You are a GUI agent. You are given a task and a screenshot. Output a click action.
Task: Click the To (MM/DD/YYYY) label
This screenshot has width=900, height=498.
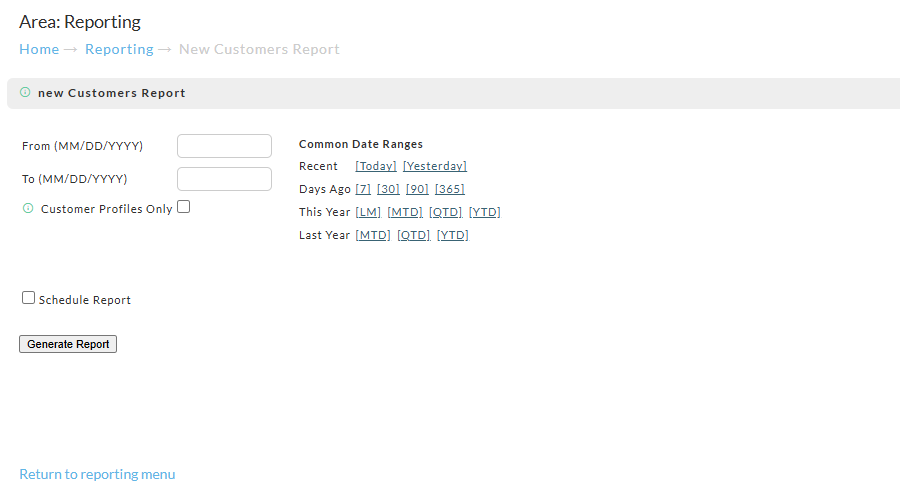[74, 179]
